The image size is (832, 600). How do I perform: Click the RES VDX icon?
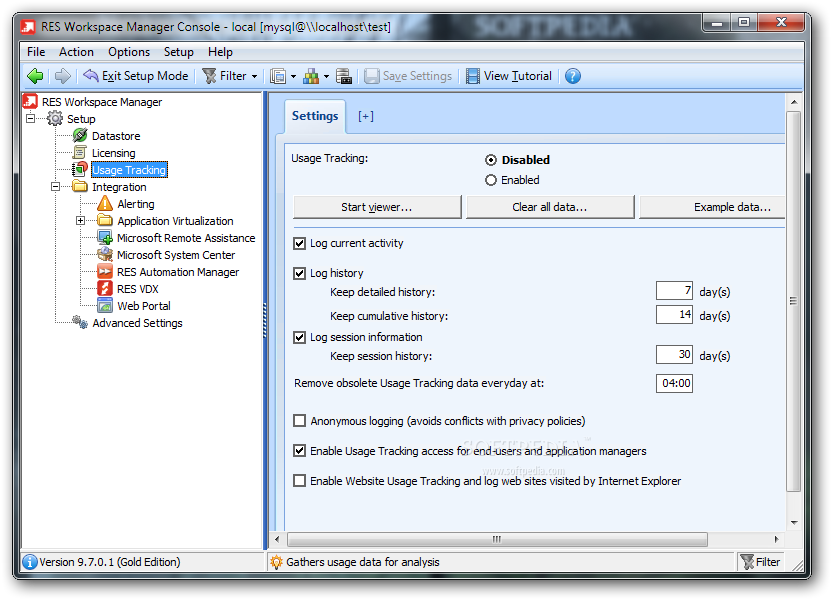(105, 289)
